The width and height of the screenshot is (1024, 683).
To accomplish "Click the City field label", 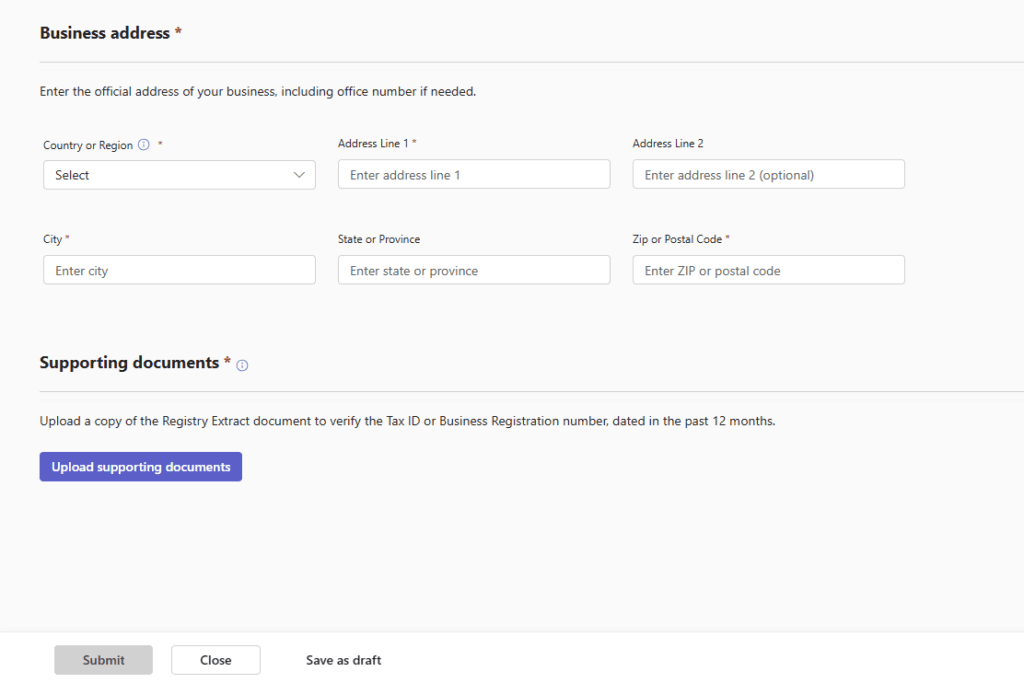I will coord(52,240).
